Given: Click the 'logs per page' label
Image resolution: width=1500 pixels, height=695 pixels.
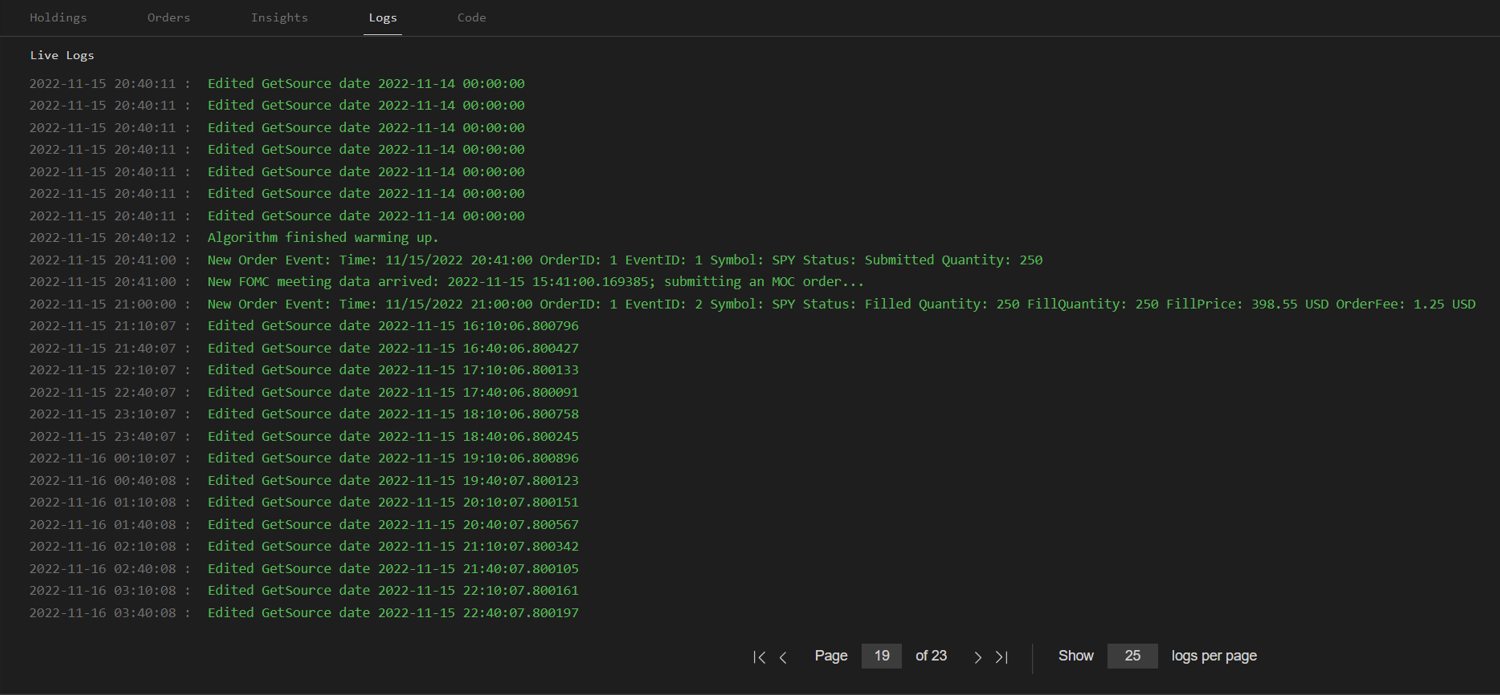Looking at the screenshot, I should pyautogui.click(x=1214, y=656).
